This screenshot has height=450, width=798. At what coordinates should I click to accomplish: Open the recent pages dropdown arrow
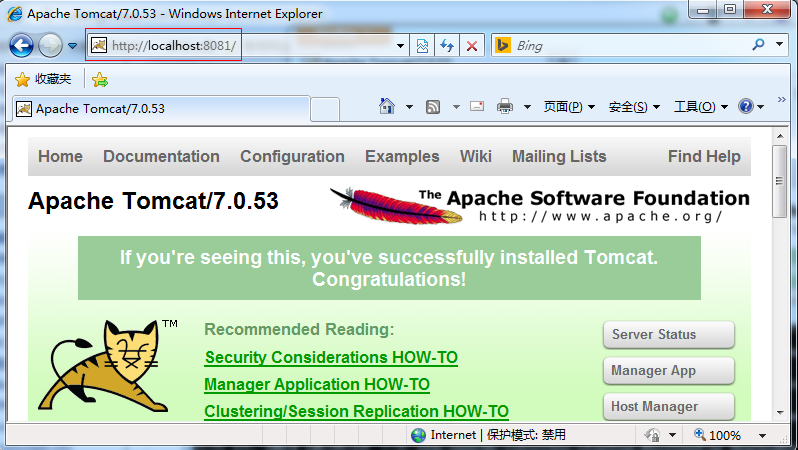click(x=72, y=46)
